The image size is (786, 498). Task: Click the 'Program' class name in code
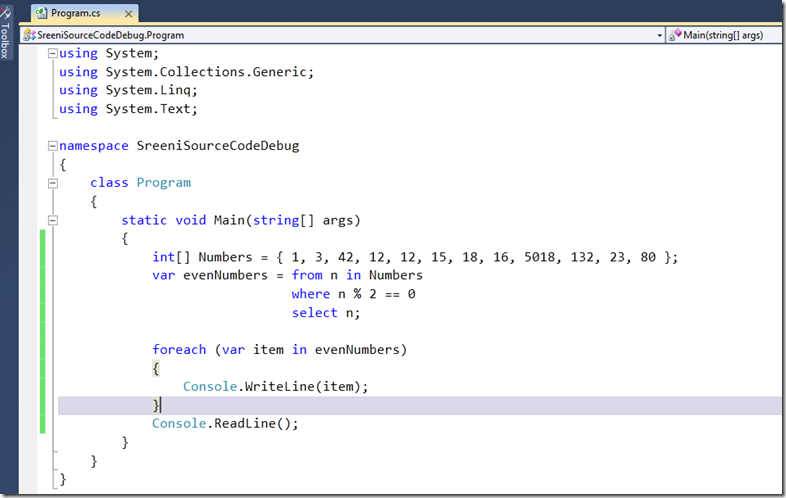click(x=163, y=183)
